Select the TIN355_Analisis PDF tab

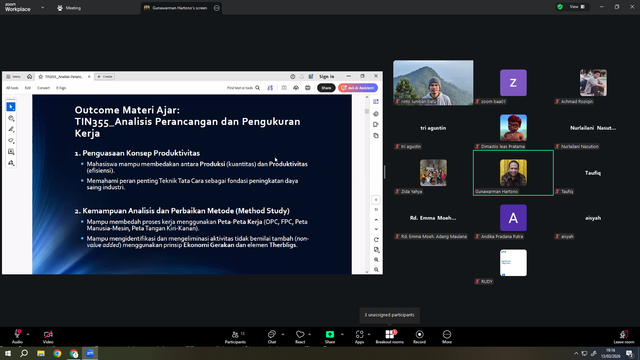click(63, 77)
